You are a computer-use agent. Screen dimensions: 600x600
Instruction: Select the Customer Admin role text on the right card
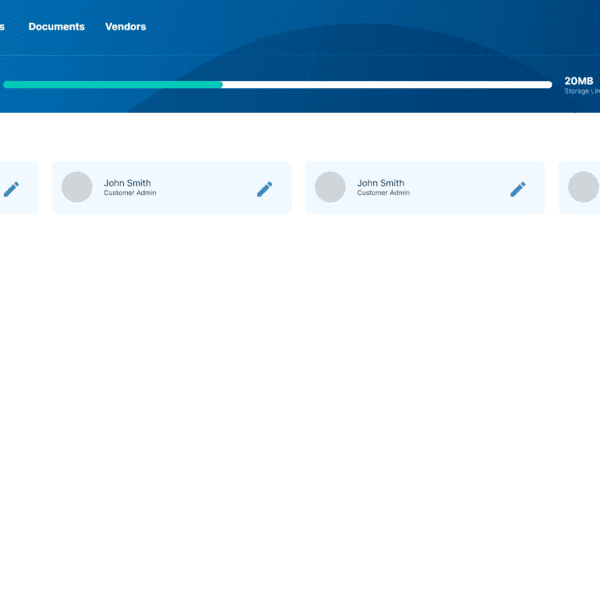coord(383,193)
